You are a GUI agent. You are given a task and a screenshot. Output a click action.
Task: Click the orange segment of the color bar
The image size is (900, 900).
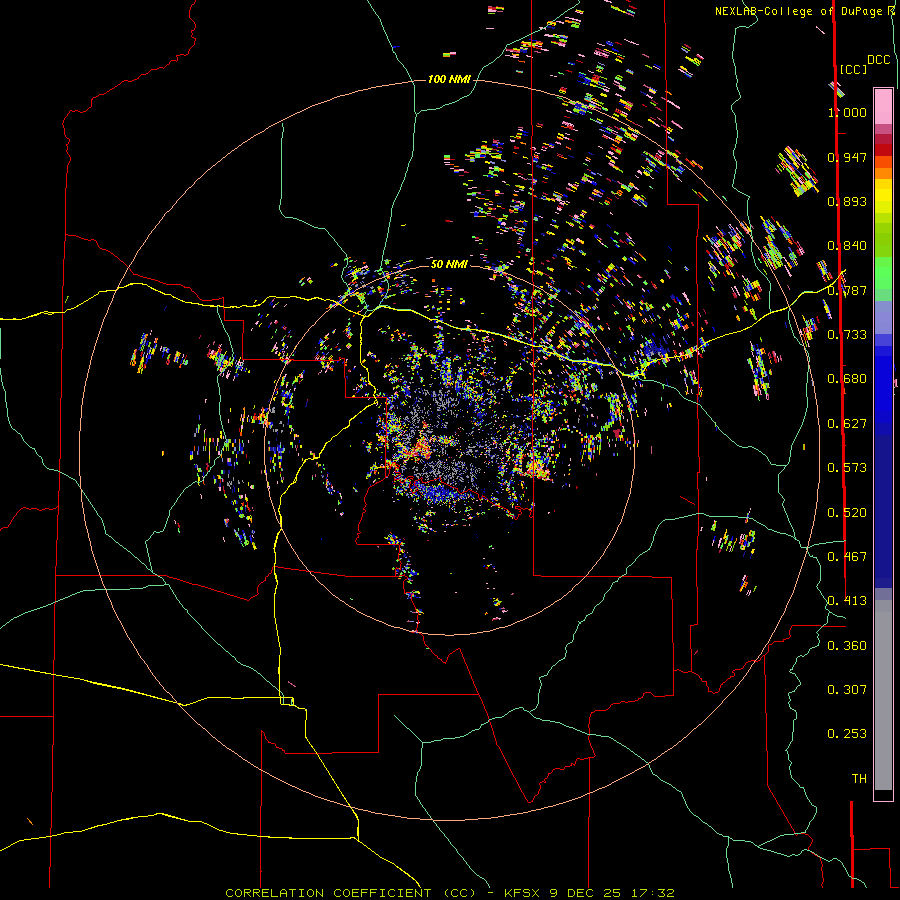[883, 166]
